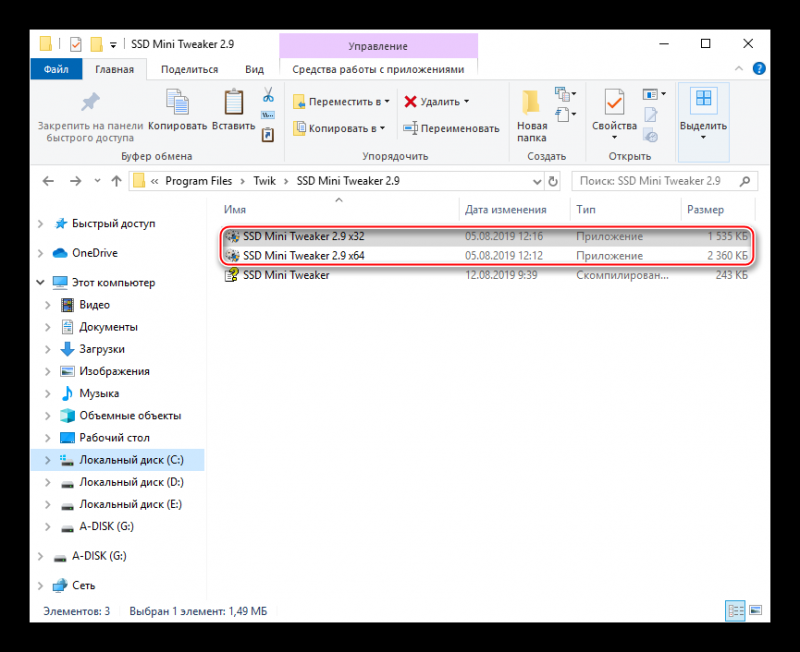
Task: Open quick access toolbar customize arrow
Action: point(113,45)
